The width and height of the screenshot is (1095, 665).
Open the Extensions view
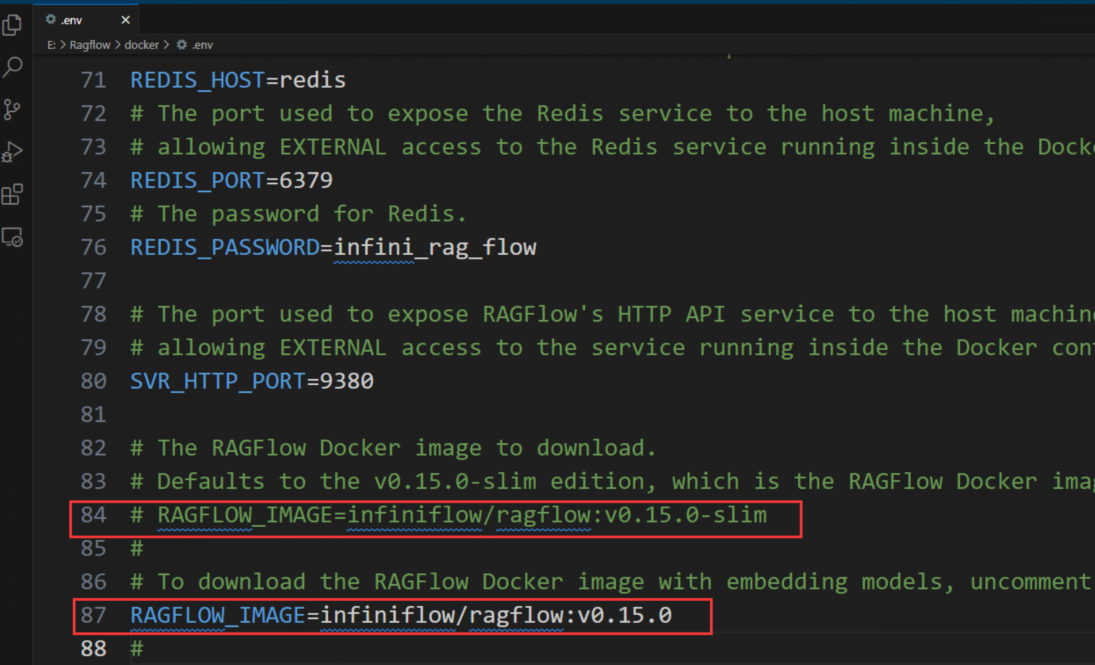pyautogui.click(x=13, y=195)
